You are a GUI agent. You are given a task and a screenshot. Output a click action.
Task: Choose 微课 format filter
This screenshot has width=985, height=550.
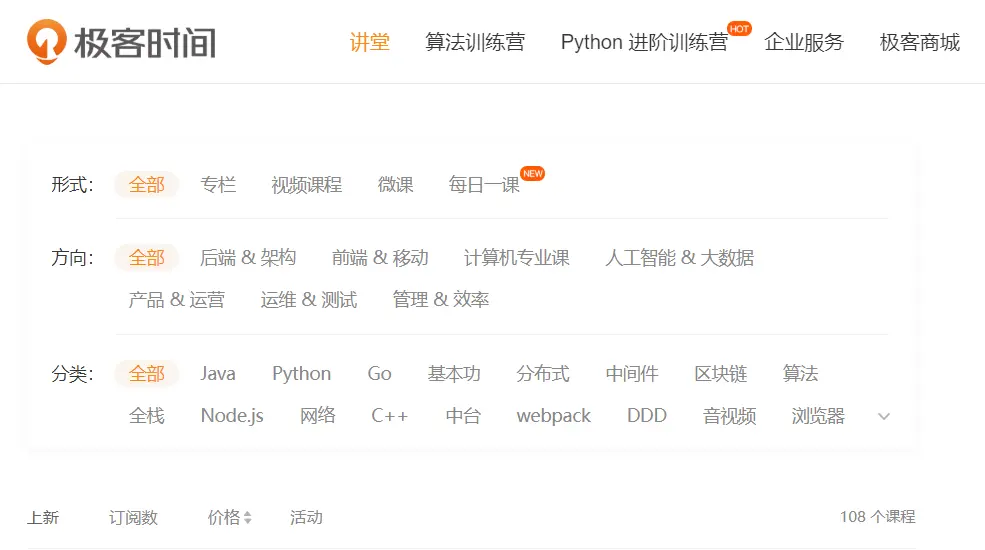point(395,185)
